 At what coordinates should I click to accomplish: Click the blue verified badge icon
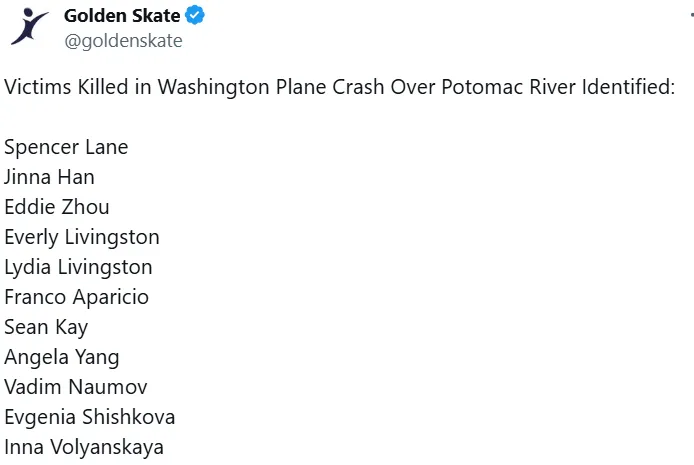click(196, 16)
